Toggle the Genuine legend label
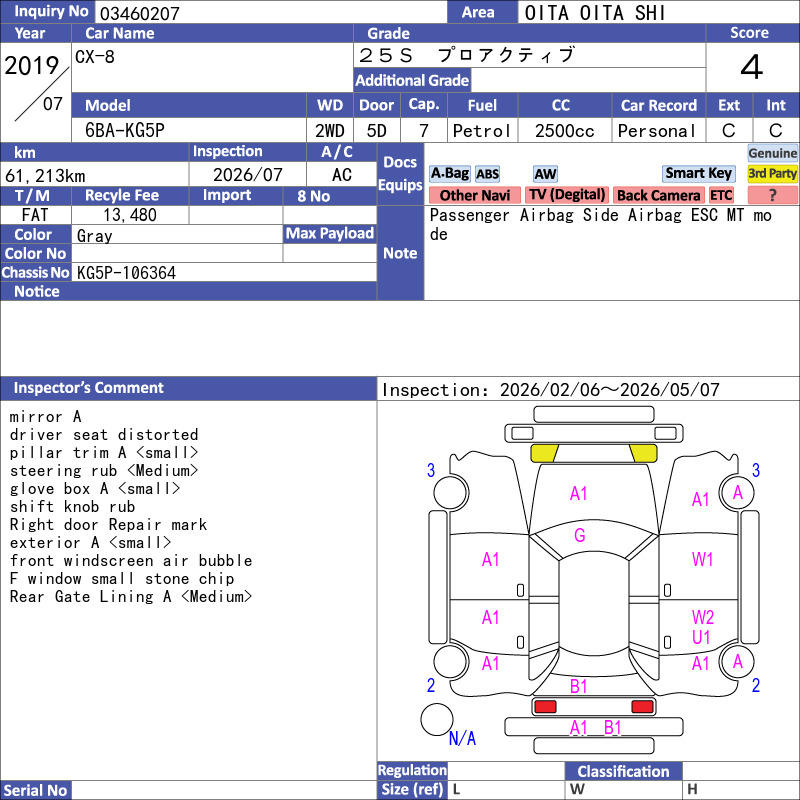 [772, 153]
